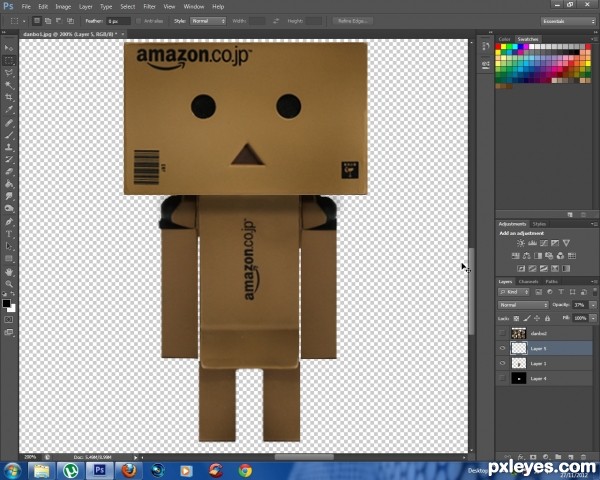Turn layer filtering switch on/off
600x480 pixels.
(x=595, y=292)
